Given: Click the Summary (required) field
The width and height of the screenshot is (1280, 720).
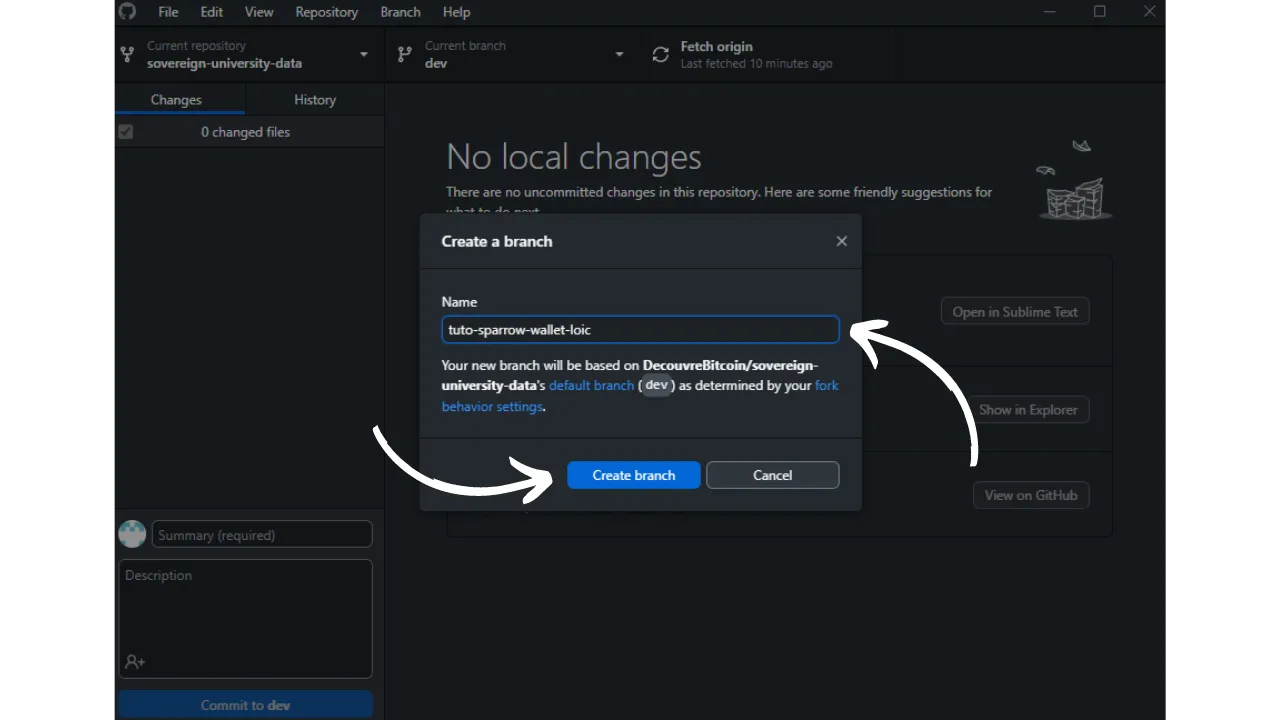Looking at the screenshot, I should [x=262, y=535].
